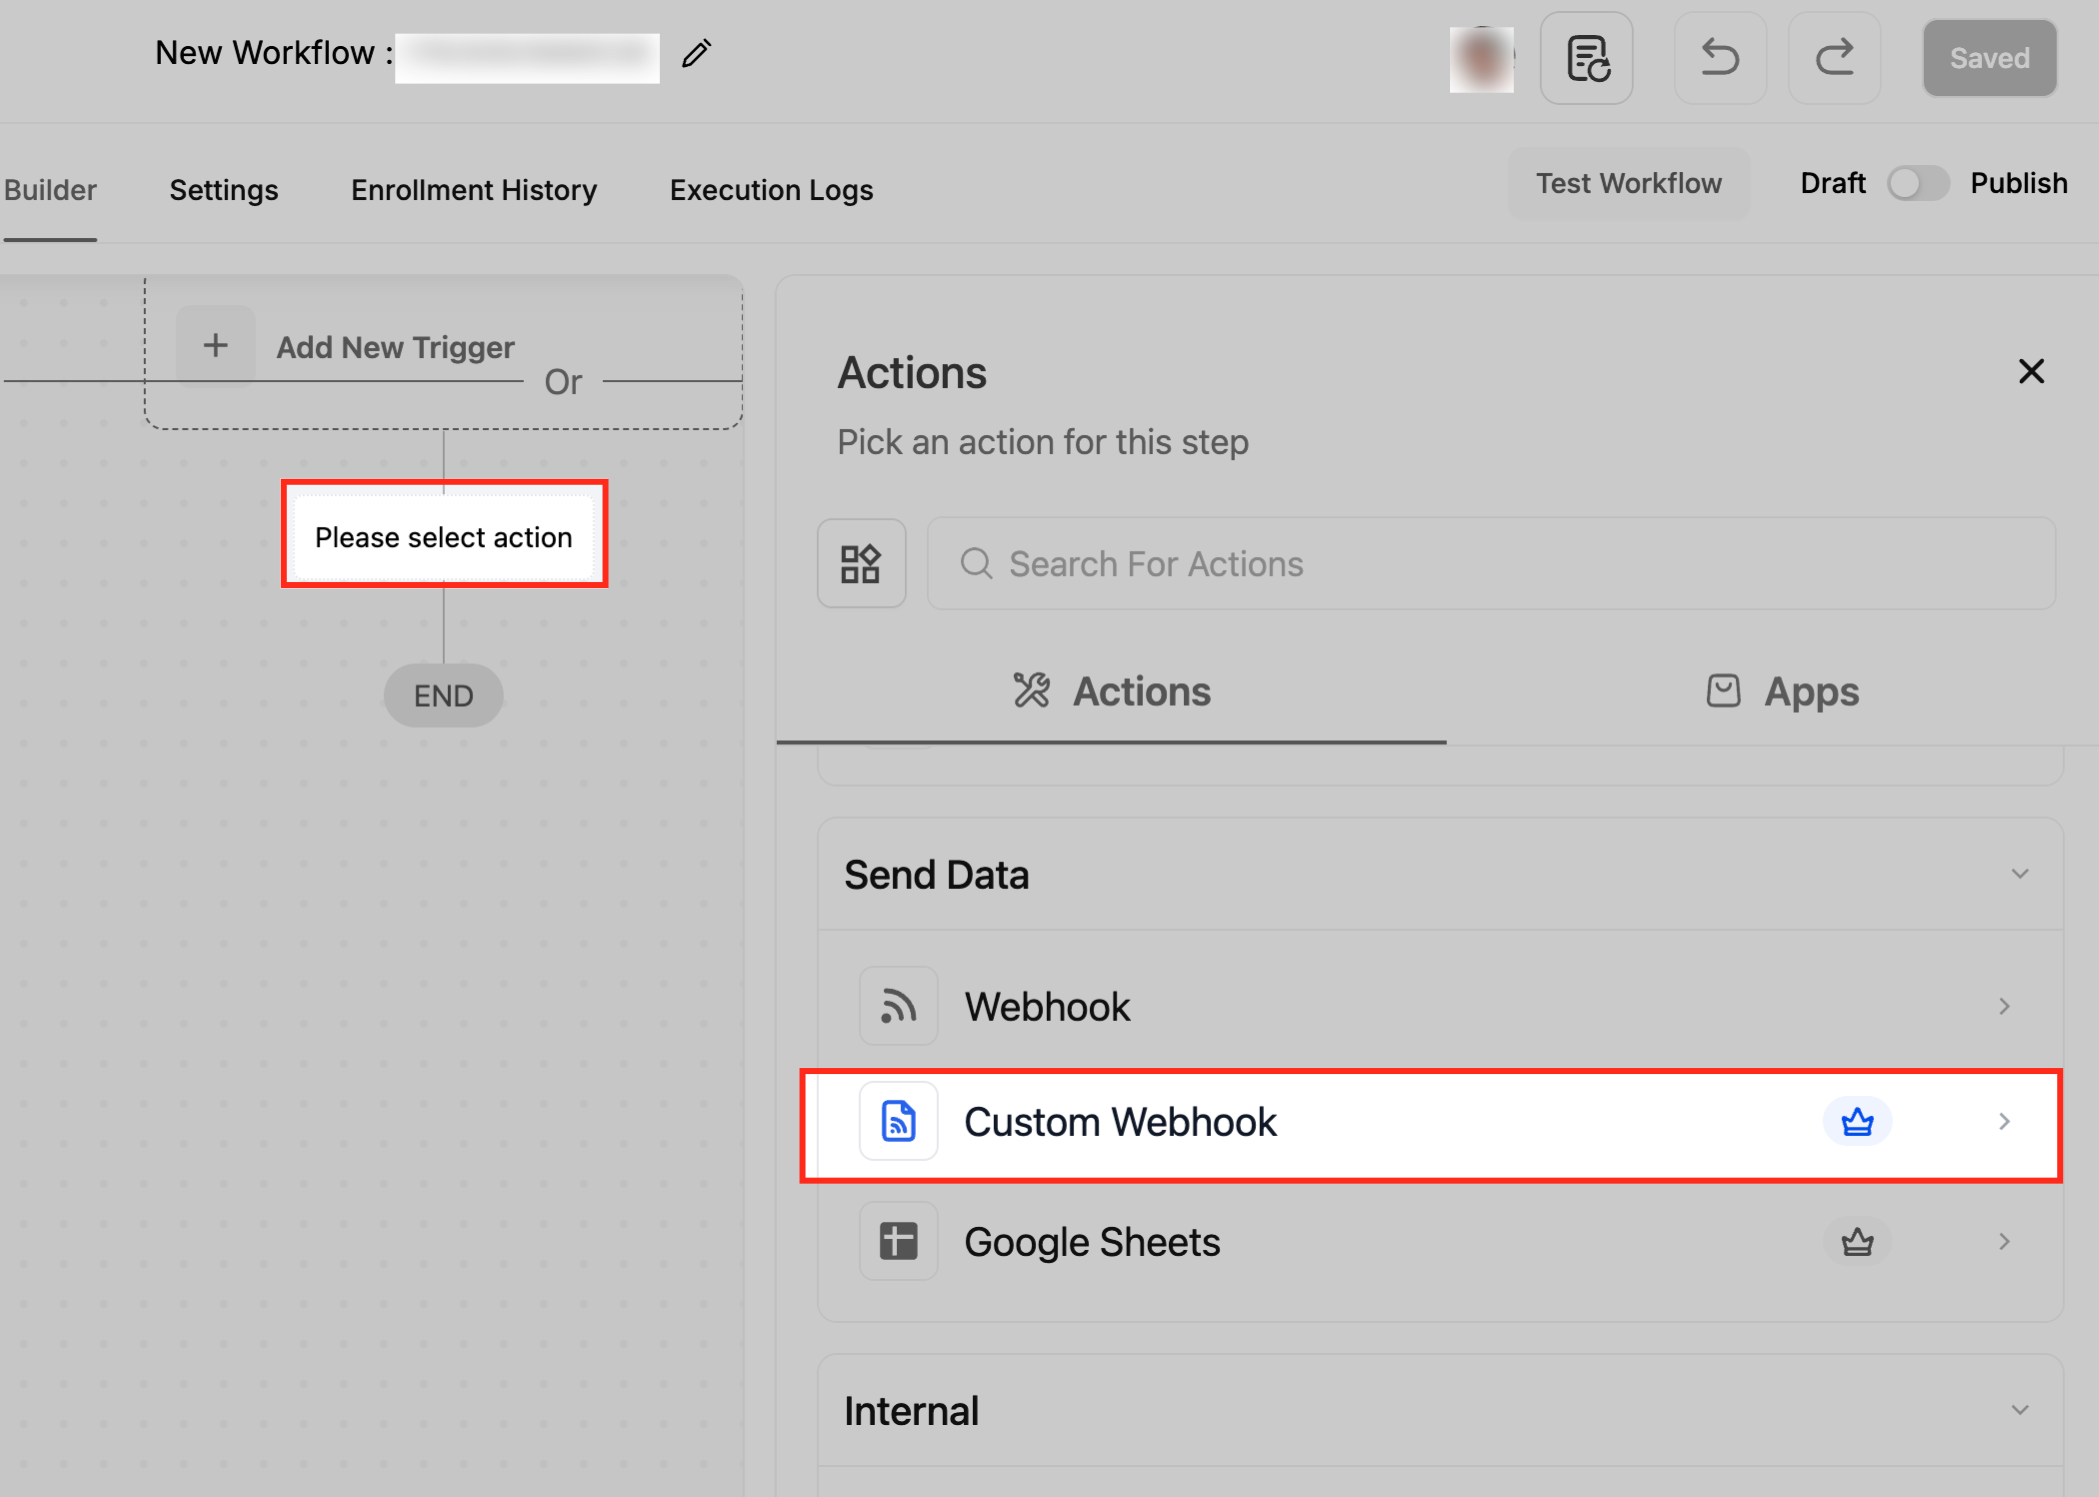2099x1497 pixels.
Task: Toggle the Draft/Publish switch
Action: [1917, 183]
